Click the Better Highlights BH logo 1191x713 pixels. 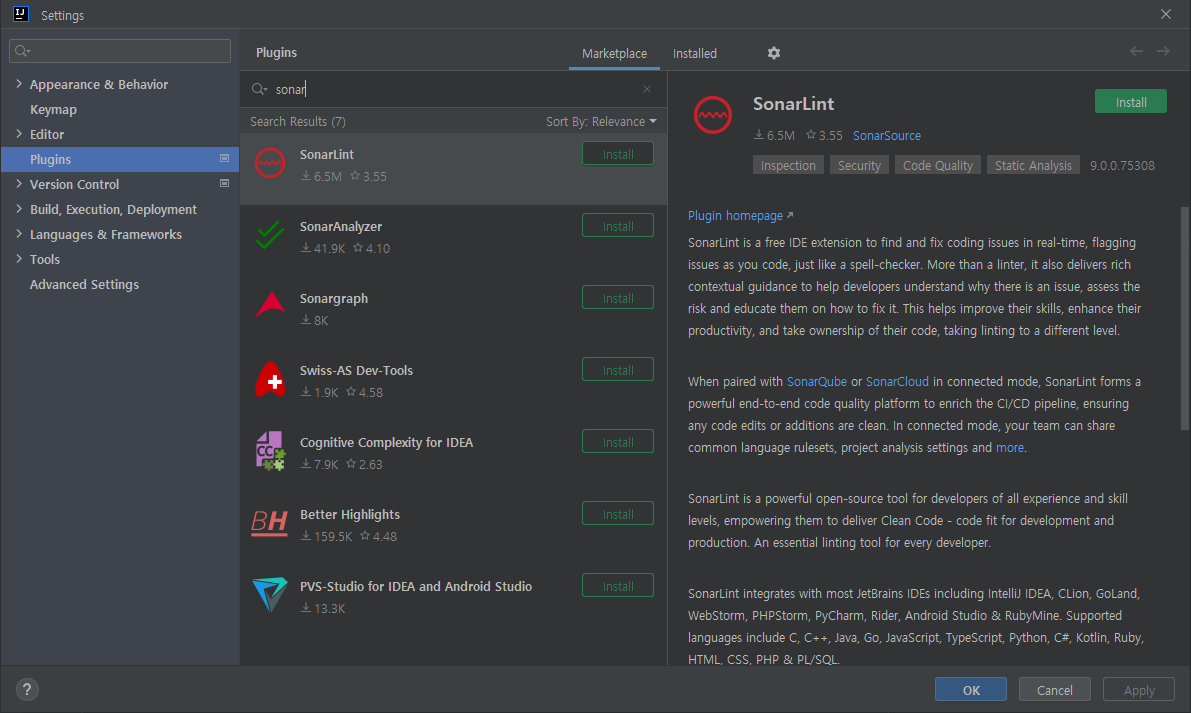click(270, 524)
